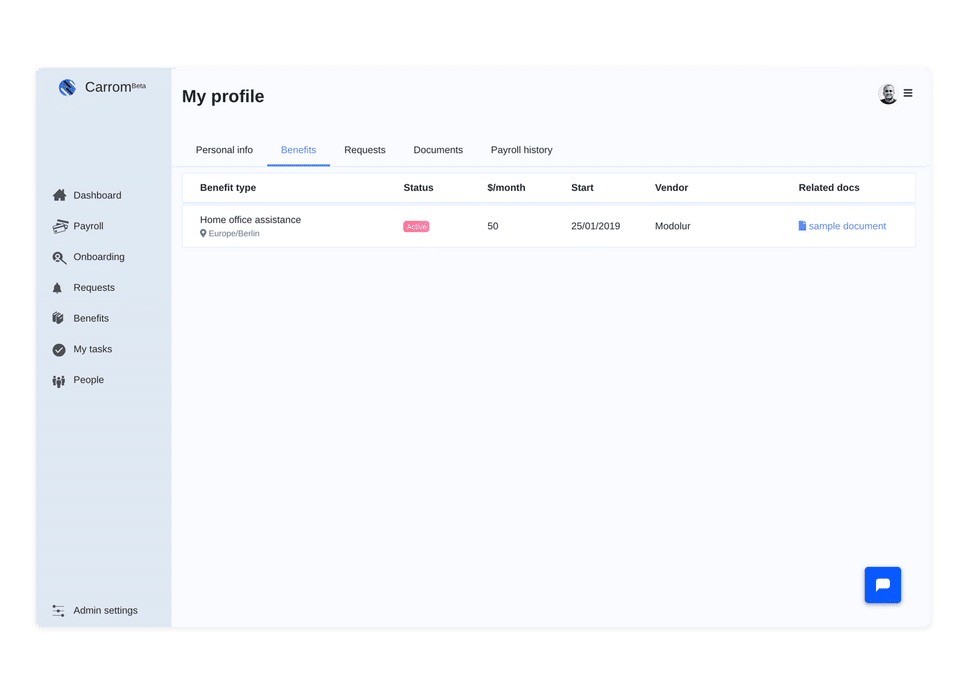Click the Requests bell icon

tap(58, 288)
